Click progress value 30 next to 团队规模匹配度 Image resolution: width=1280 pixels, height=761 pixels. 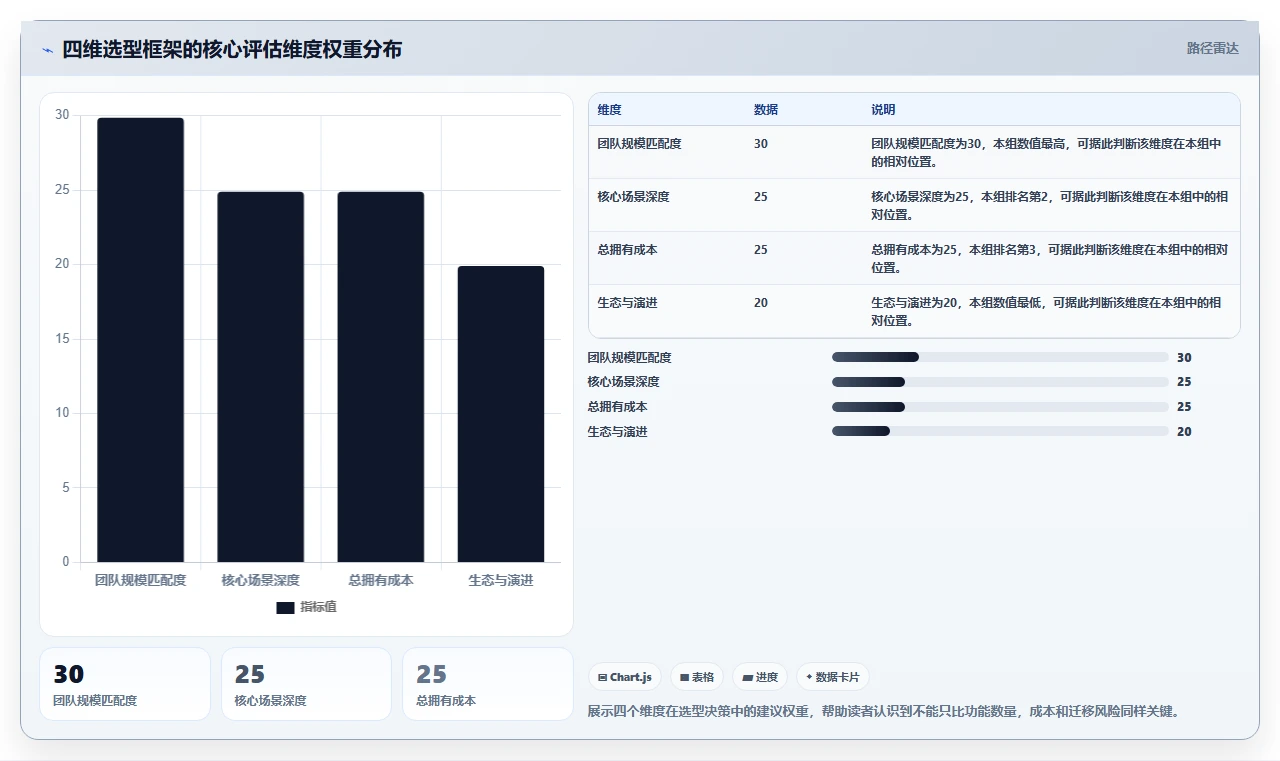(1184, 357)
